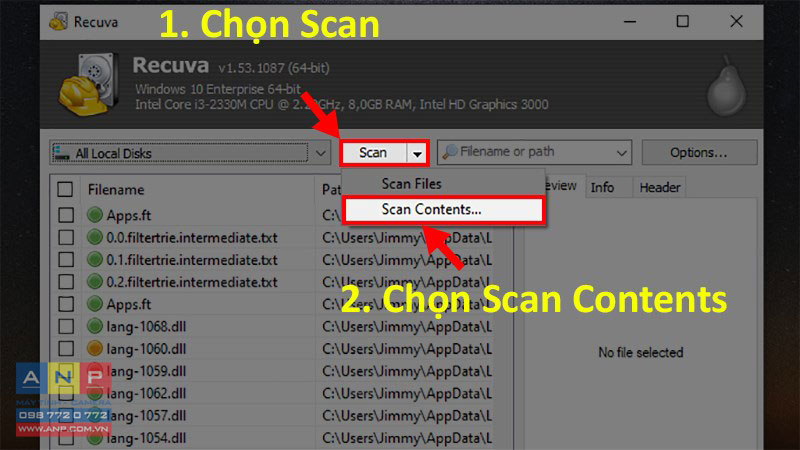Image resolution: width=800 pixels, height=450 pixels.
Task: Click the path cell of lang-1057.dll
Action: [x=407, y=416]
